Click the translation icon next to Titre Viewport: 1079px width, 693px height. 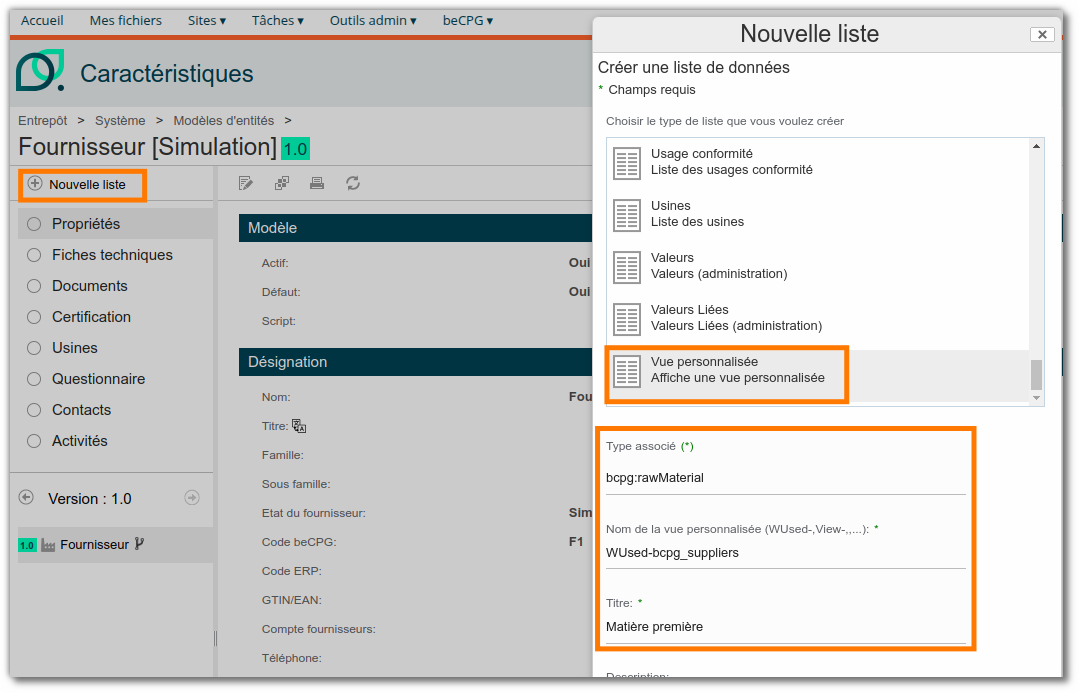(299, 426)
